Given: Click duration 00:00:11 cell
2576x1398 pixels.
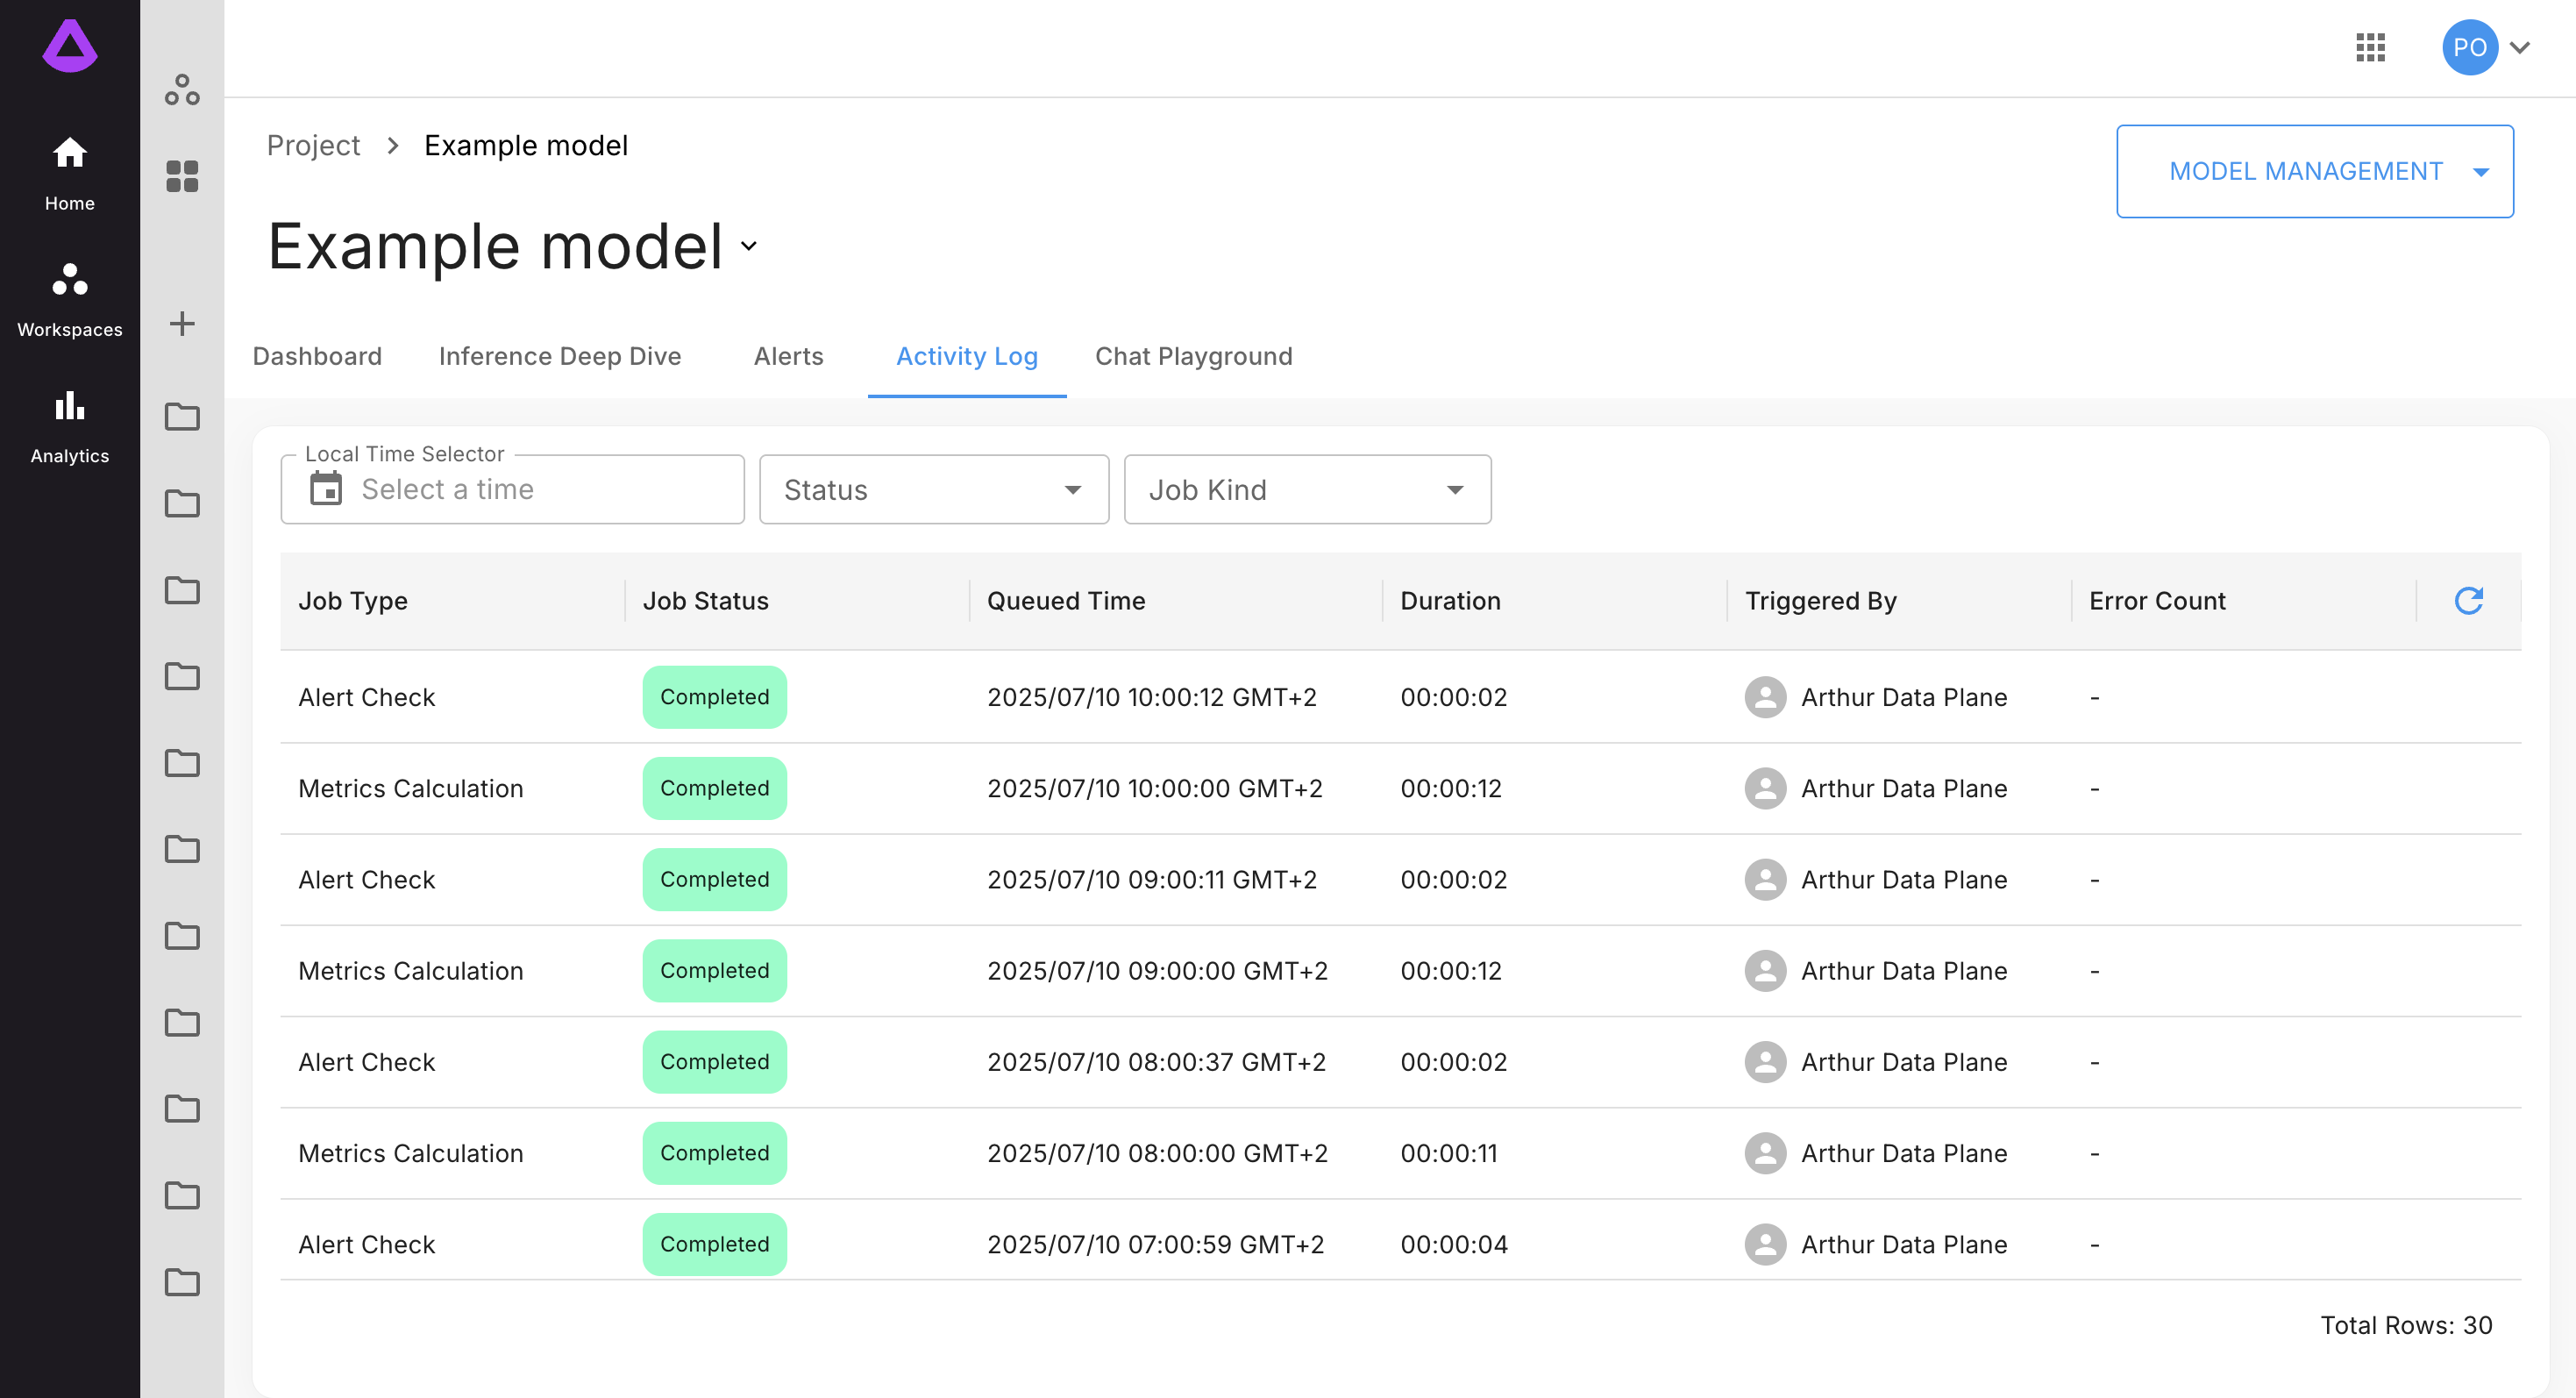Looking at the screenshot, I should tap(1449, 1153).
